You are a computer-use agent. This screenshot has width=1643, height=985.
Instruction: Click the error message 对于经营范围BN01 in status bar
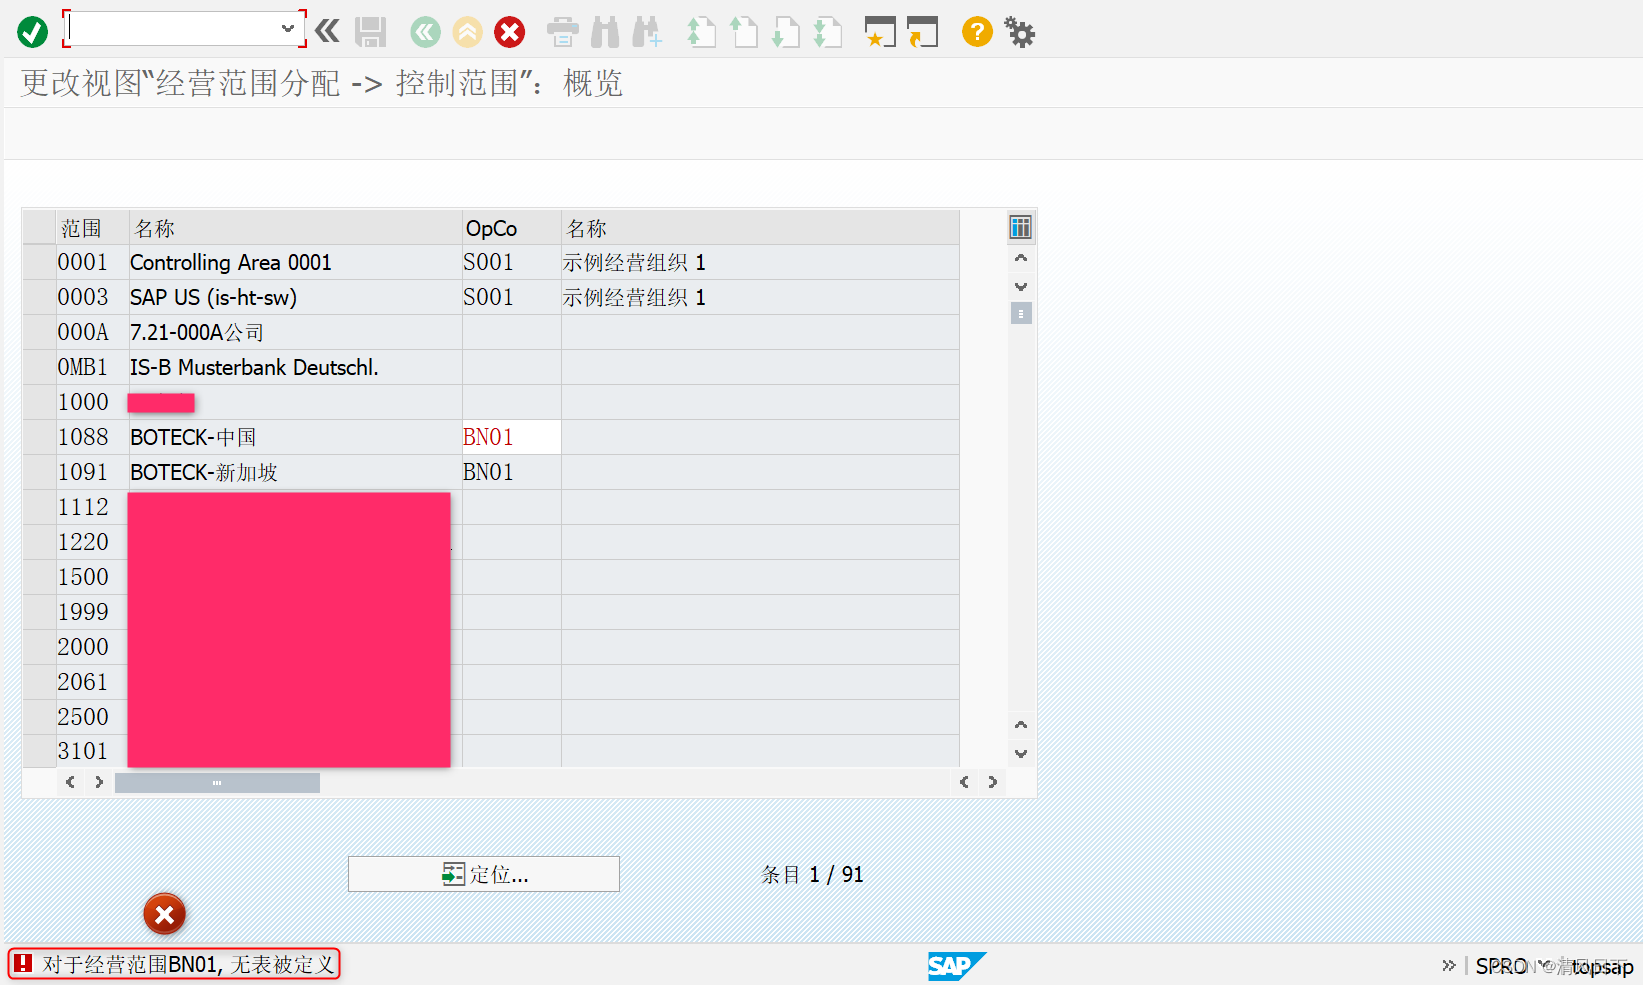pos(175,963)
